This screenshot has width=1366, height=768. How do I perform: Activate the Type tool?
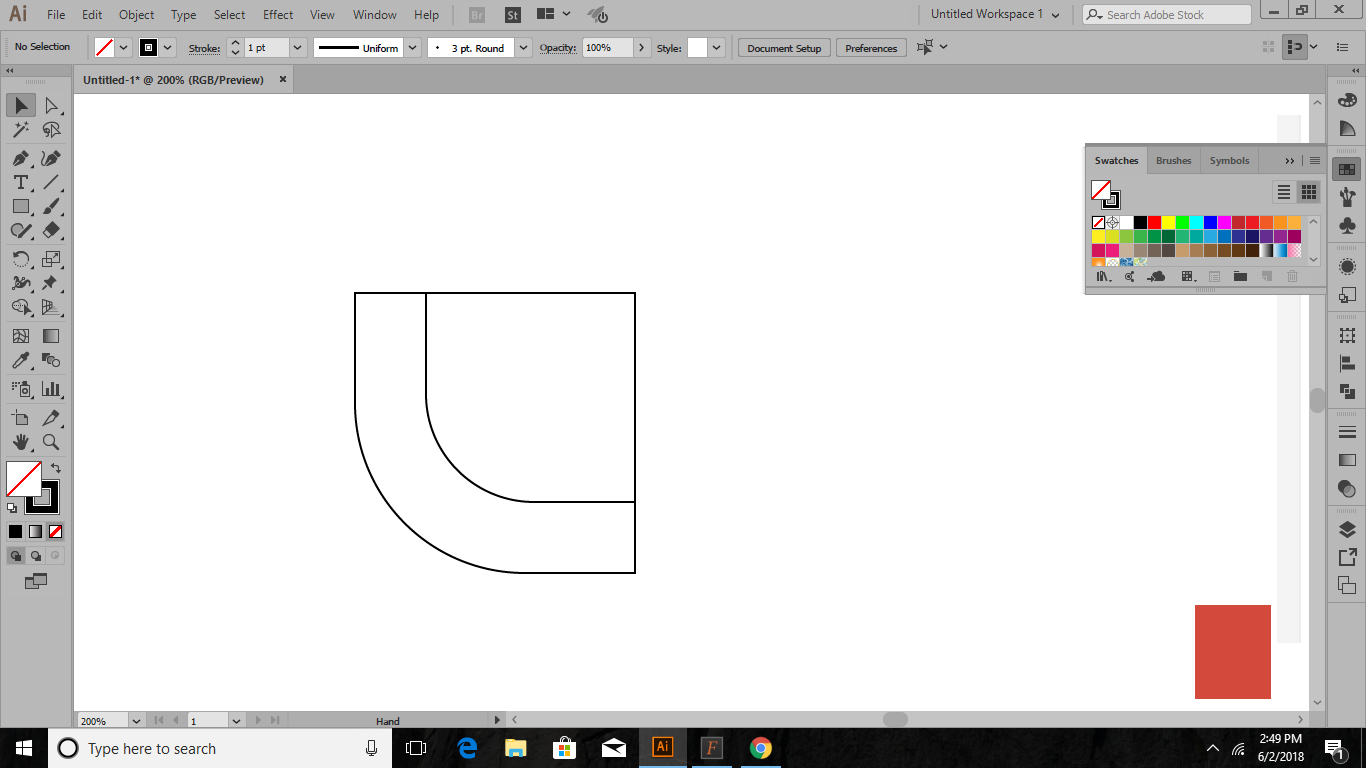pos(20,182)
